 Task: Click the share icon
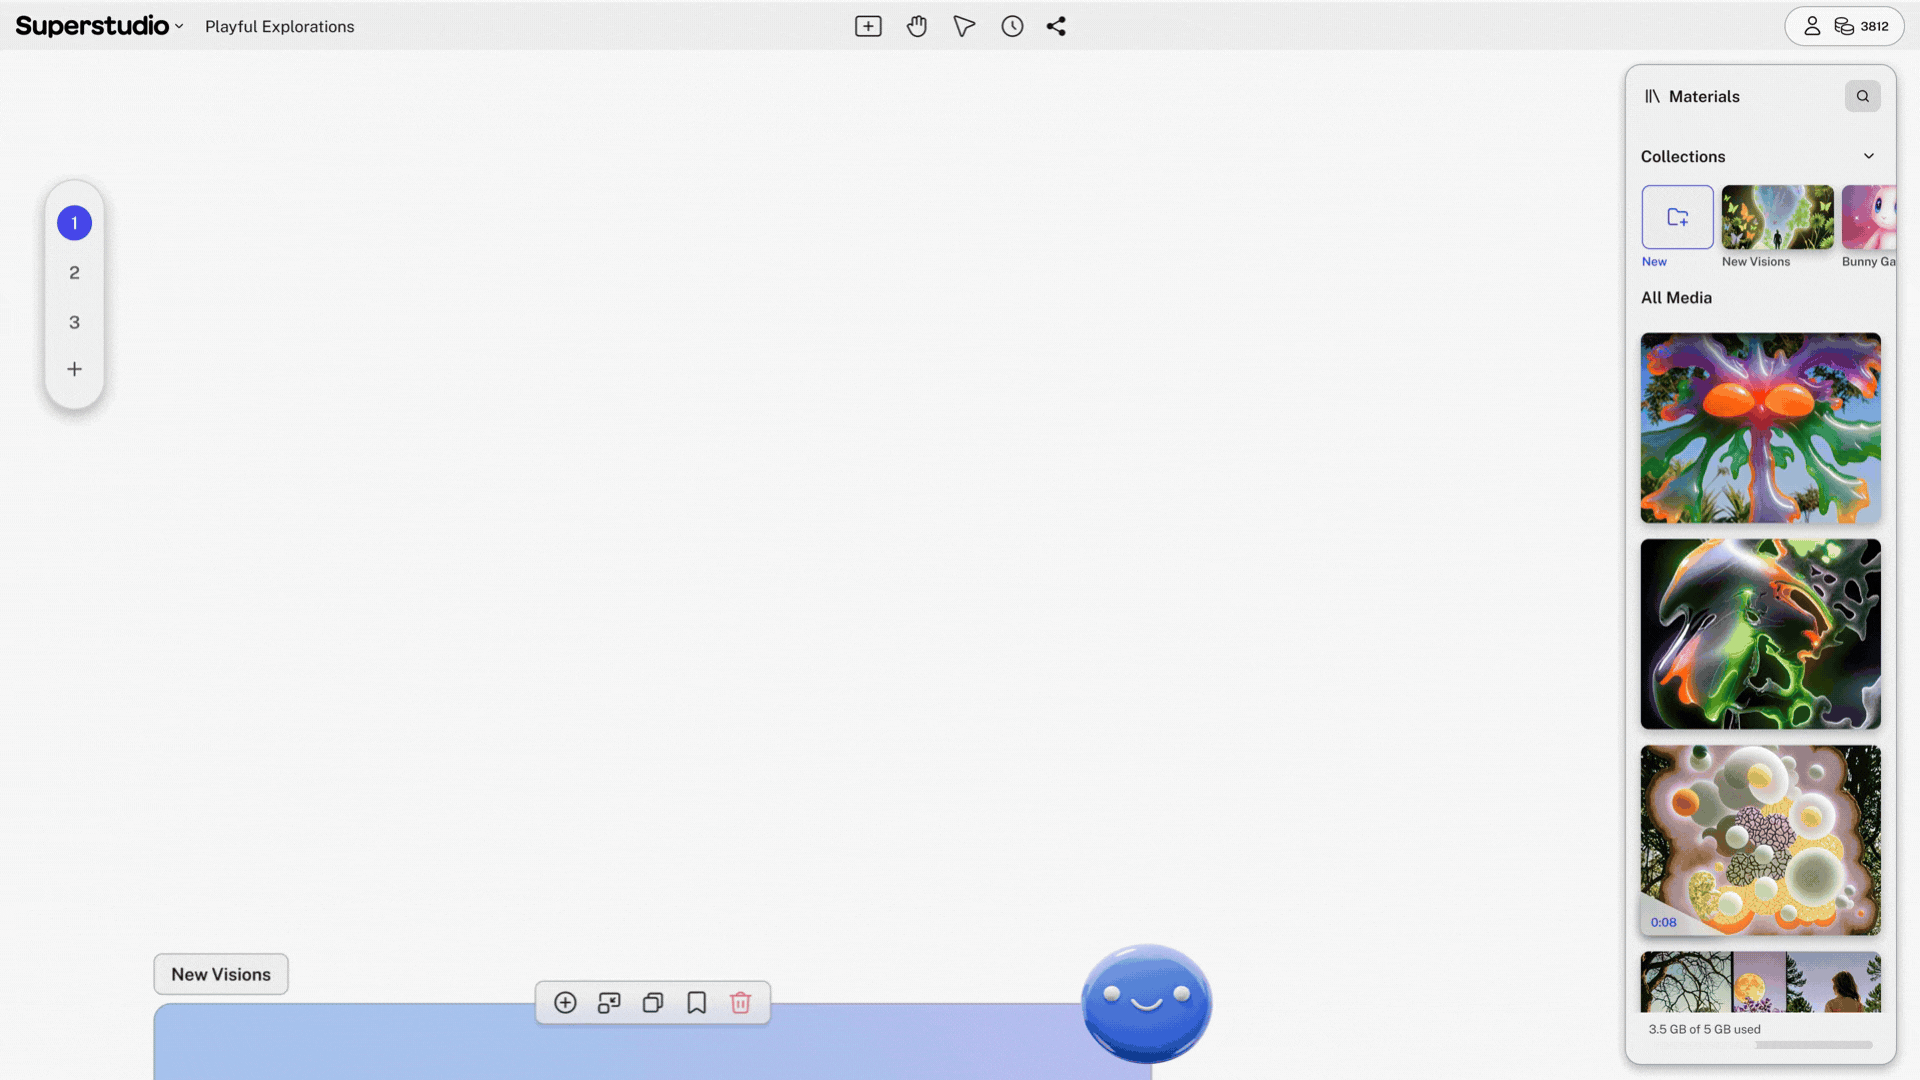(1056, 27)
